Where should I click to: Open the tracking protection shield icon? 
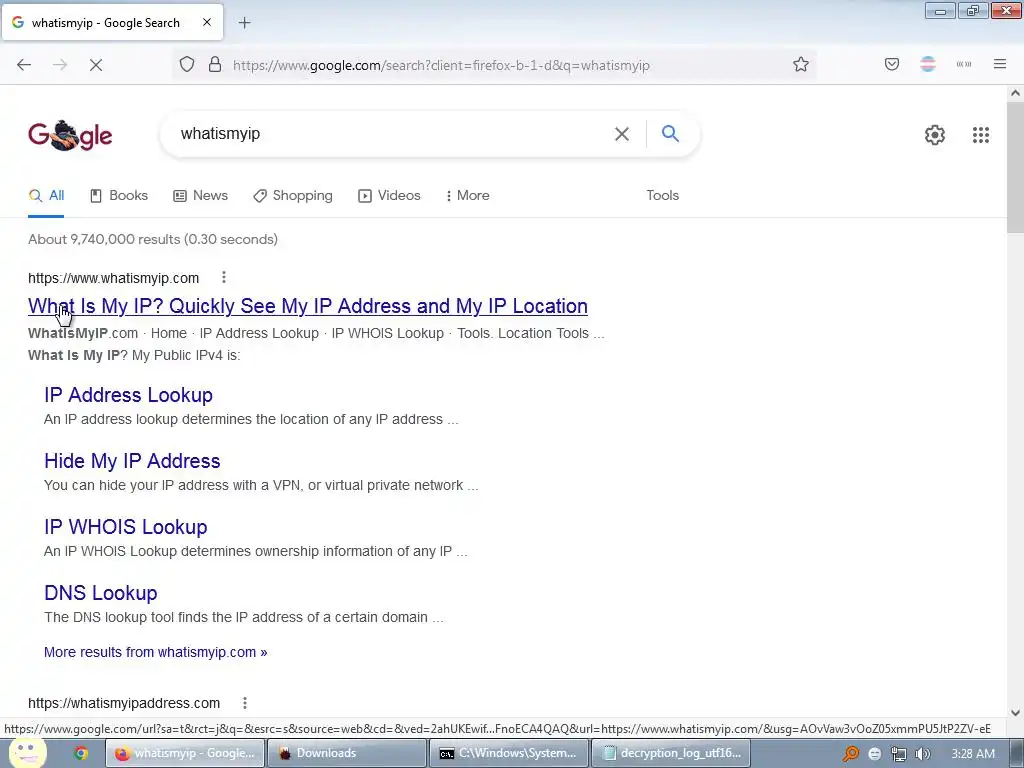click(x=187, y=65)
